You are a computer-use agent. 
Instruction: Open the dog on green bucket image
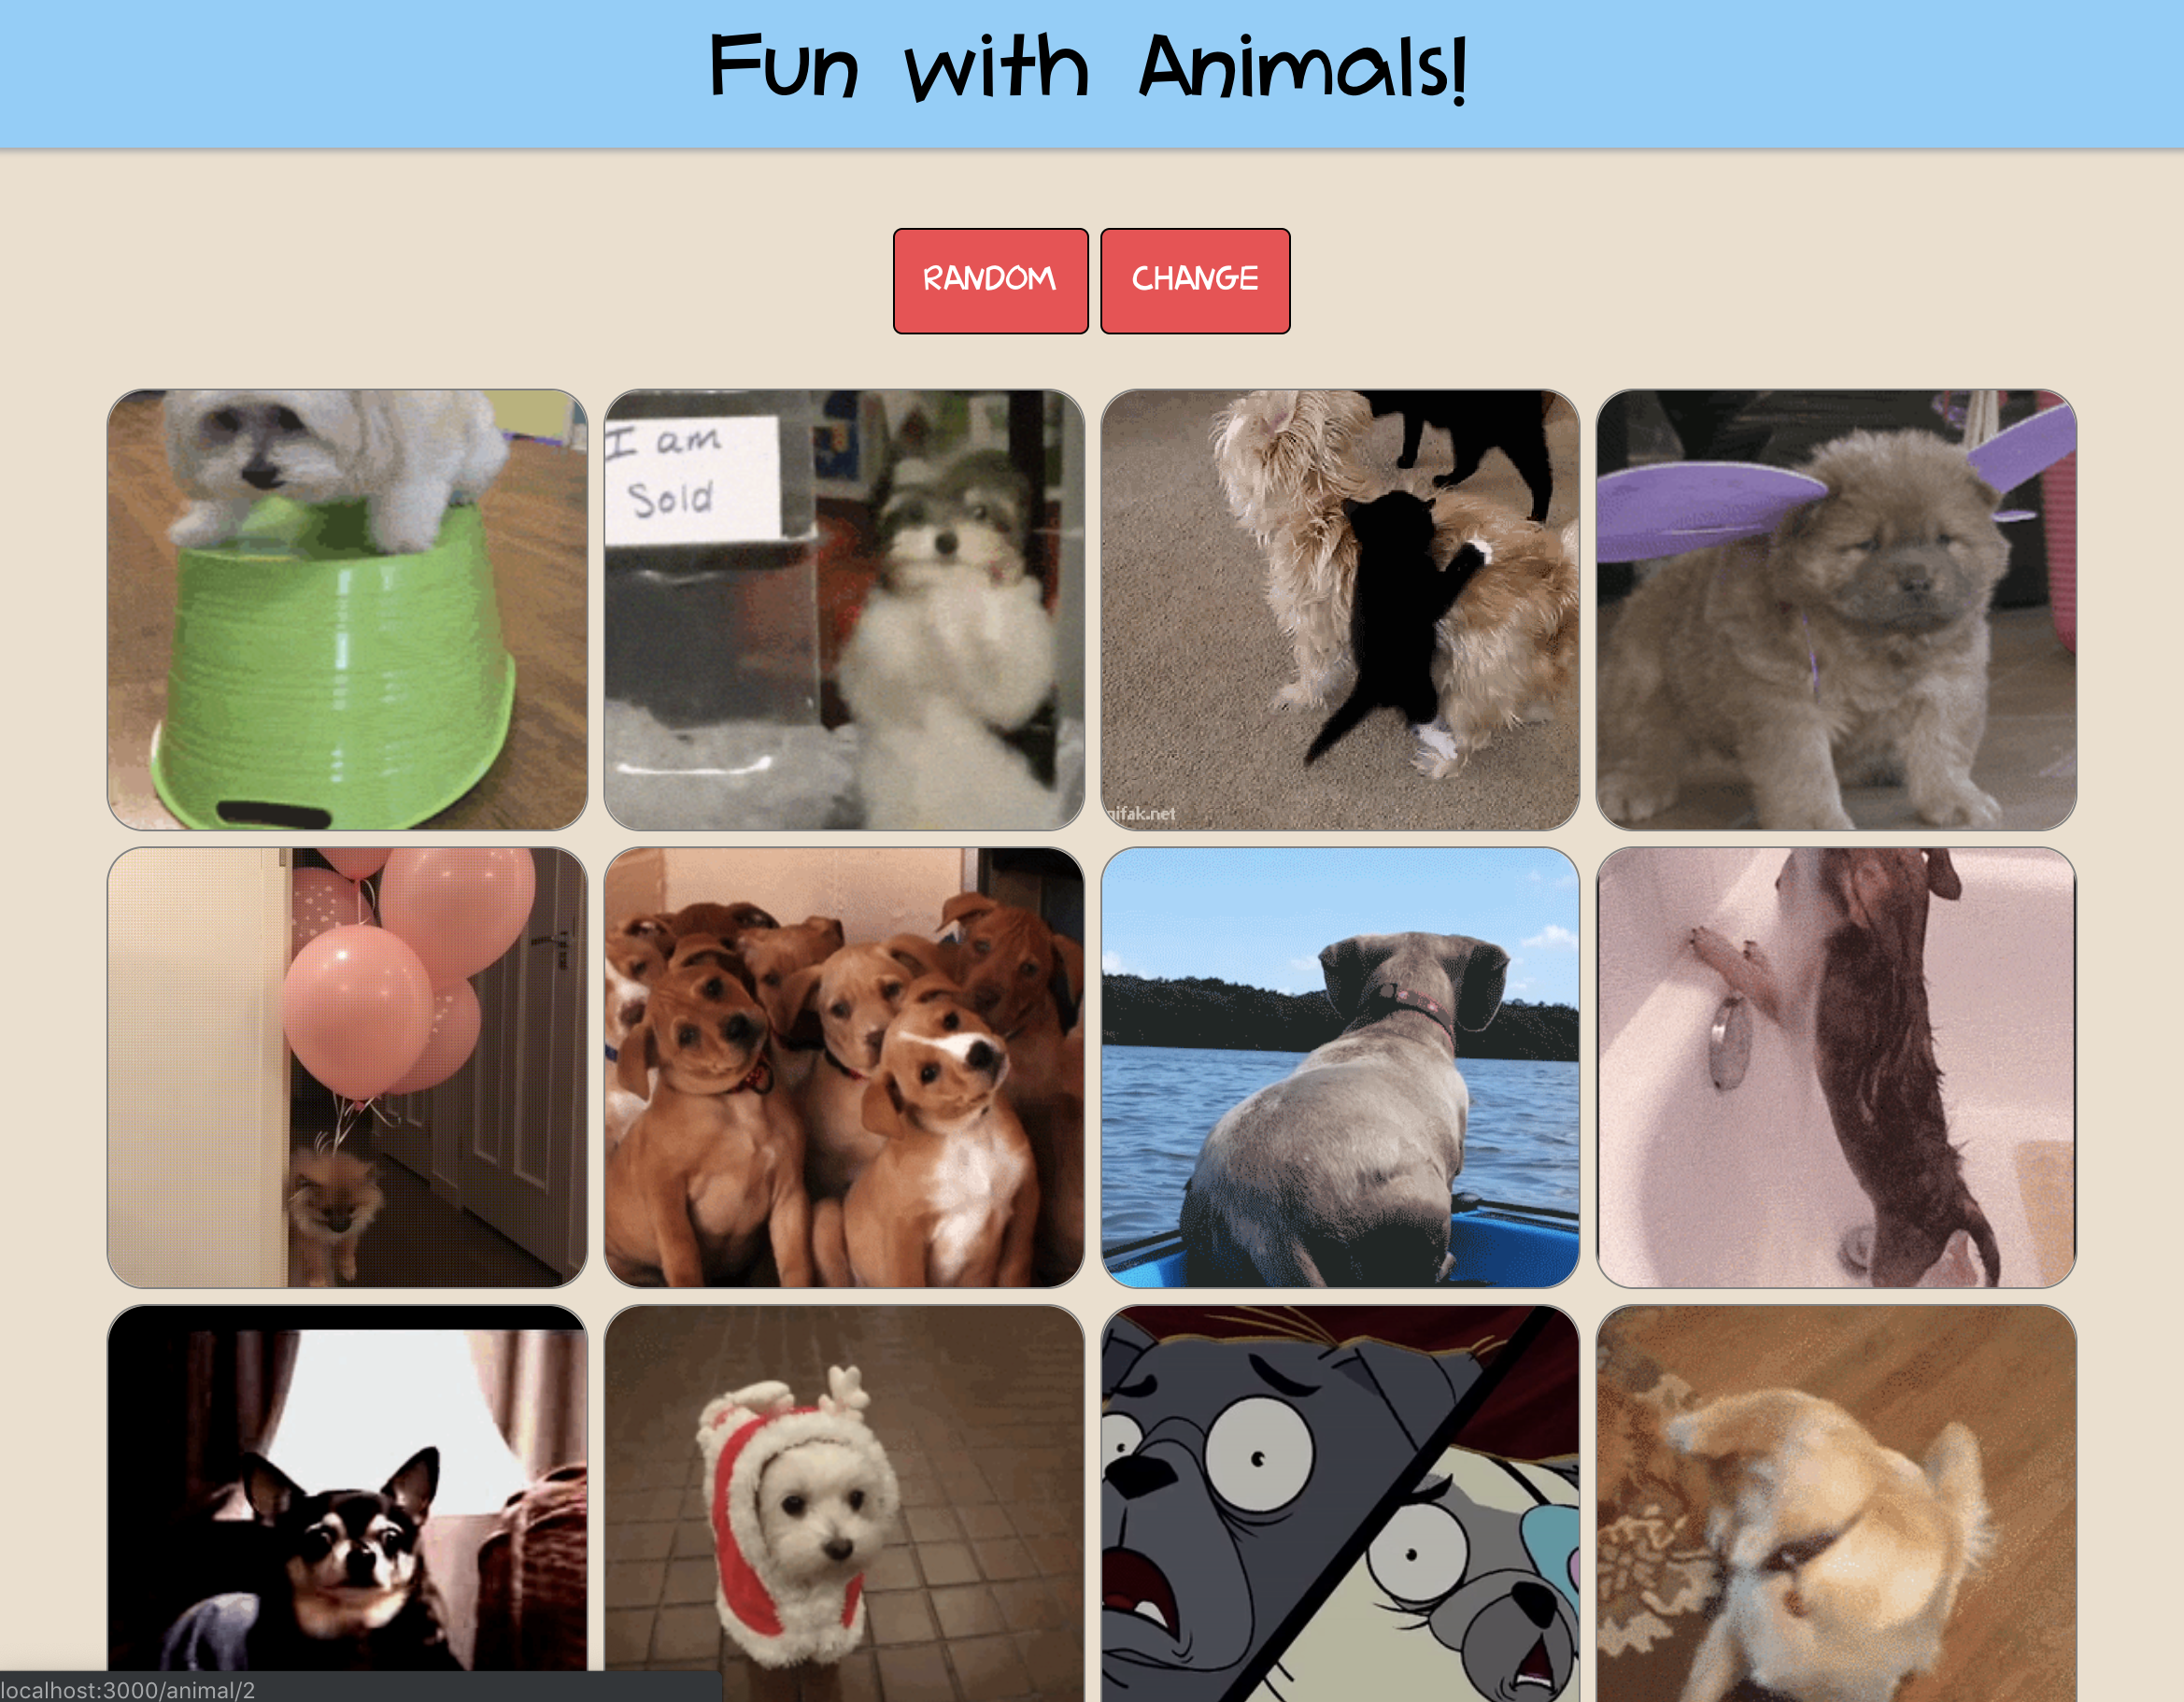click(x=347, y=610)
